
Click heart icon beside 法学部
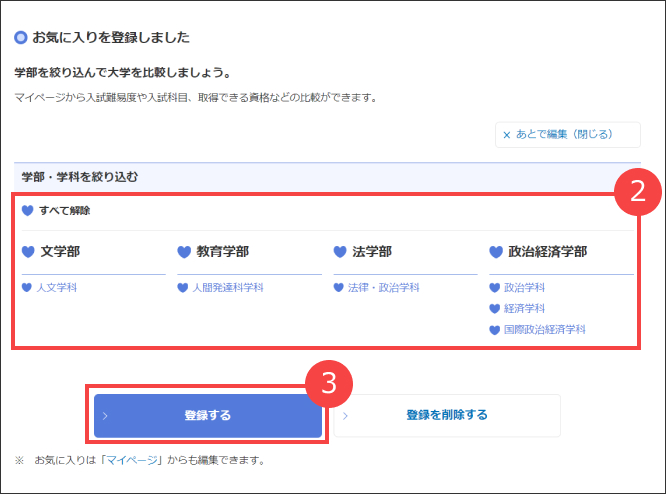[x=340, y=252]
